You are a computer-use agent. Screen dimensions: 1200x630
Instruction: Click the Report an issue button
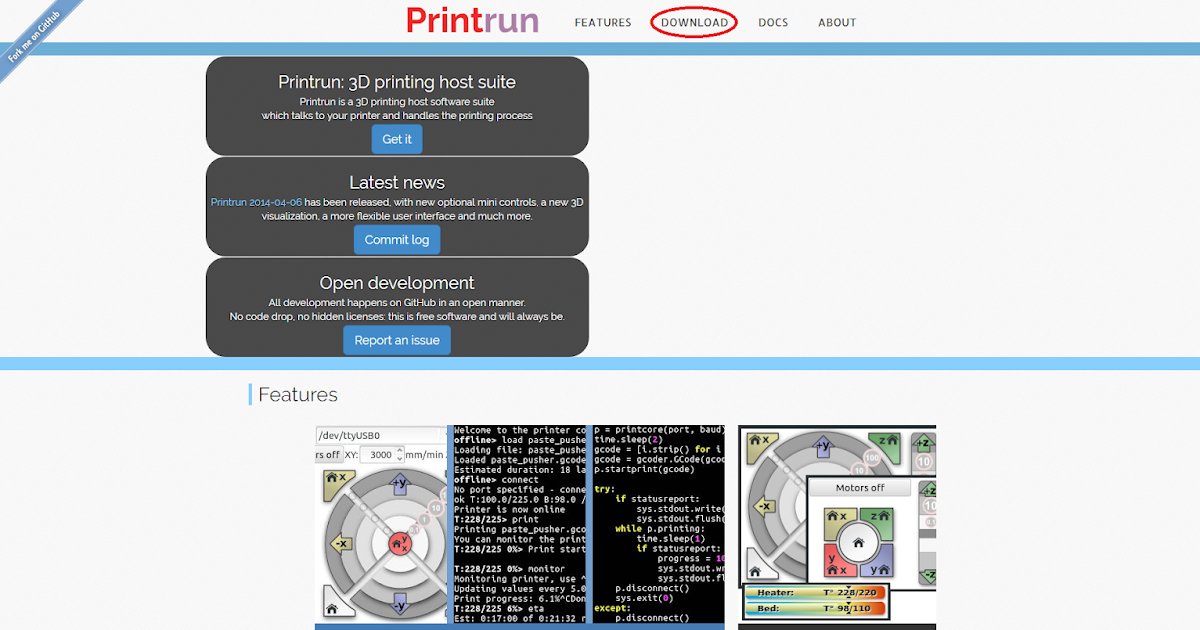397,340
